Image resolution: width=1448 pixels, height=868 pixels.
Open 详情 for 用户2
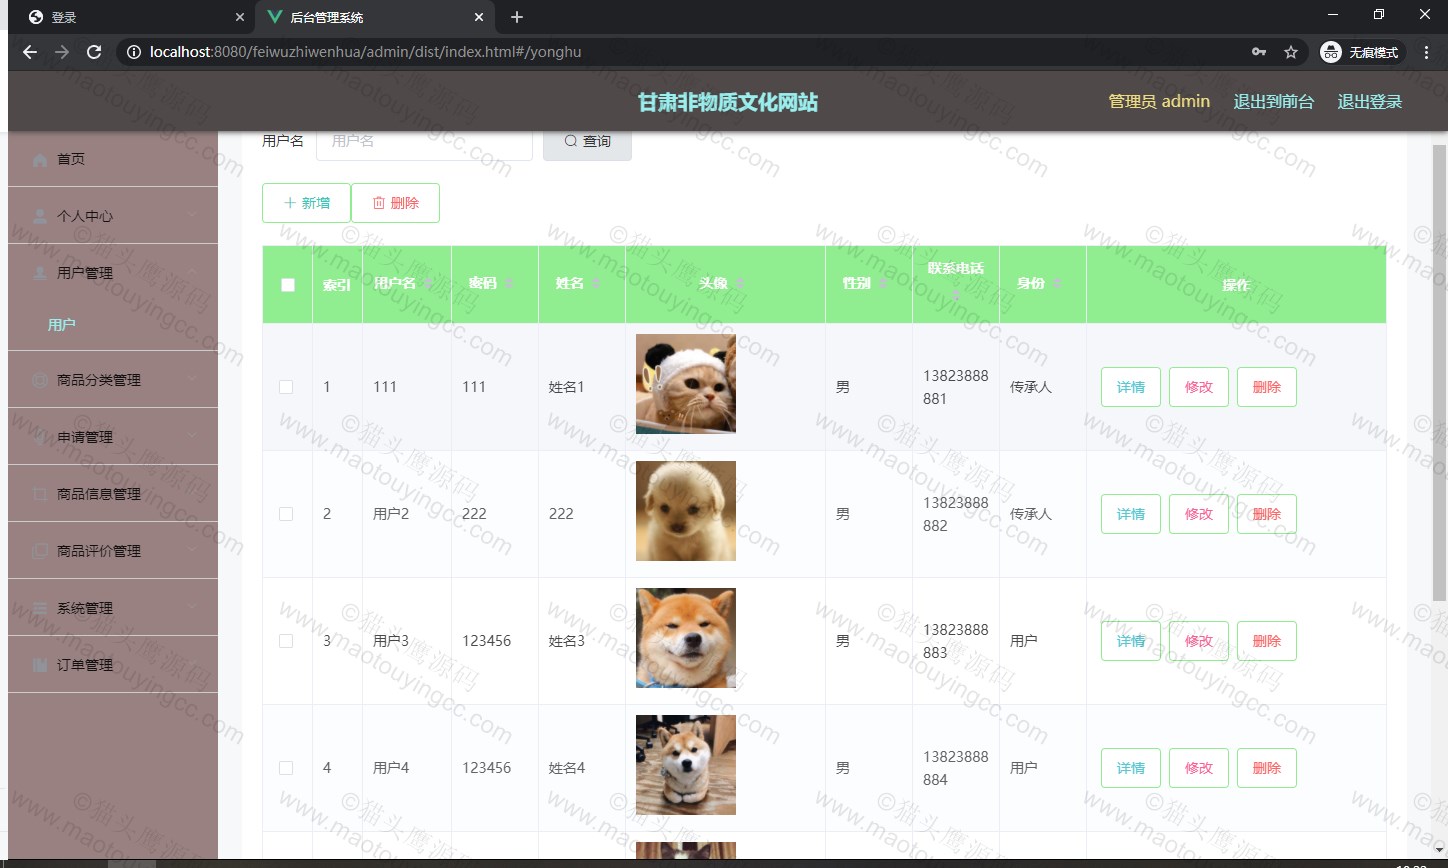coord(1131,514)
